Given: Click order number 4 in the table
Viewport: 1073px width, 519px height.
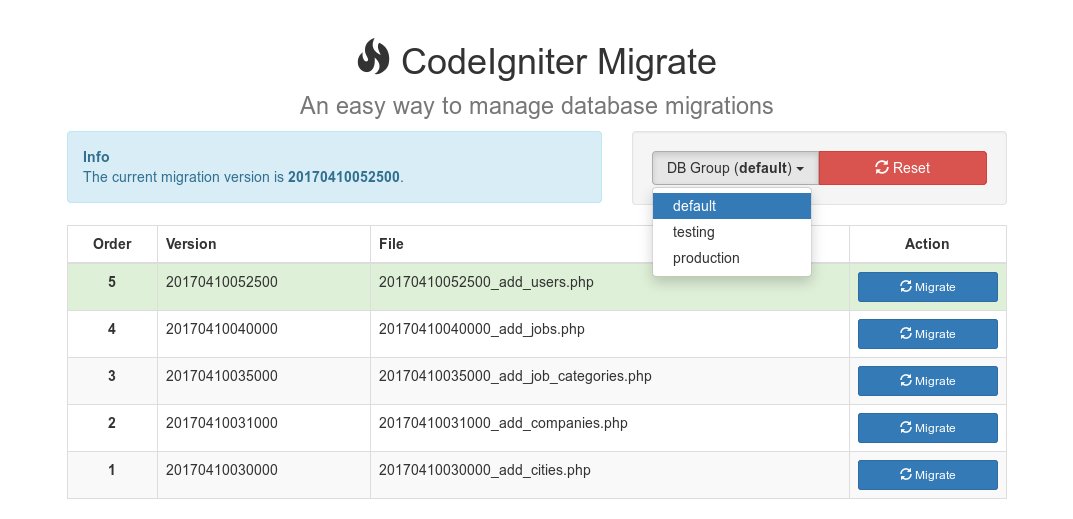Looking at the screenshot, I should tap(112, 329).
